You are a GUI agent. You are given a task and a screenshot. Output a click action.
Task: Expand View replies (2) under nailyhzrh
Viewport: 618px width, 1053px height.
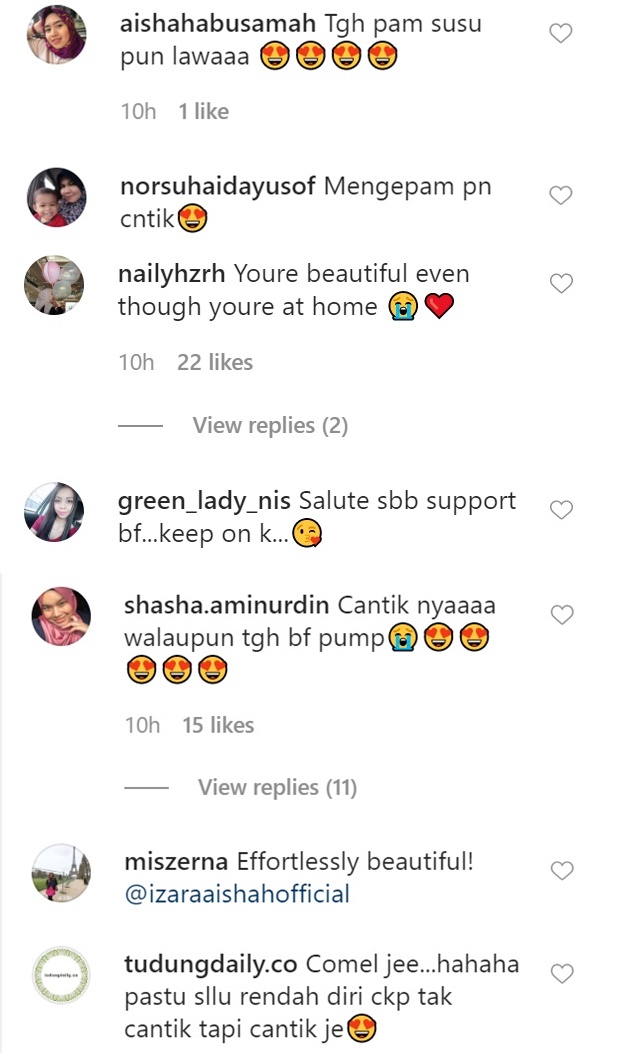pos(270,425)
